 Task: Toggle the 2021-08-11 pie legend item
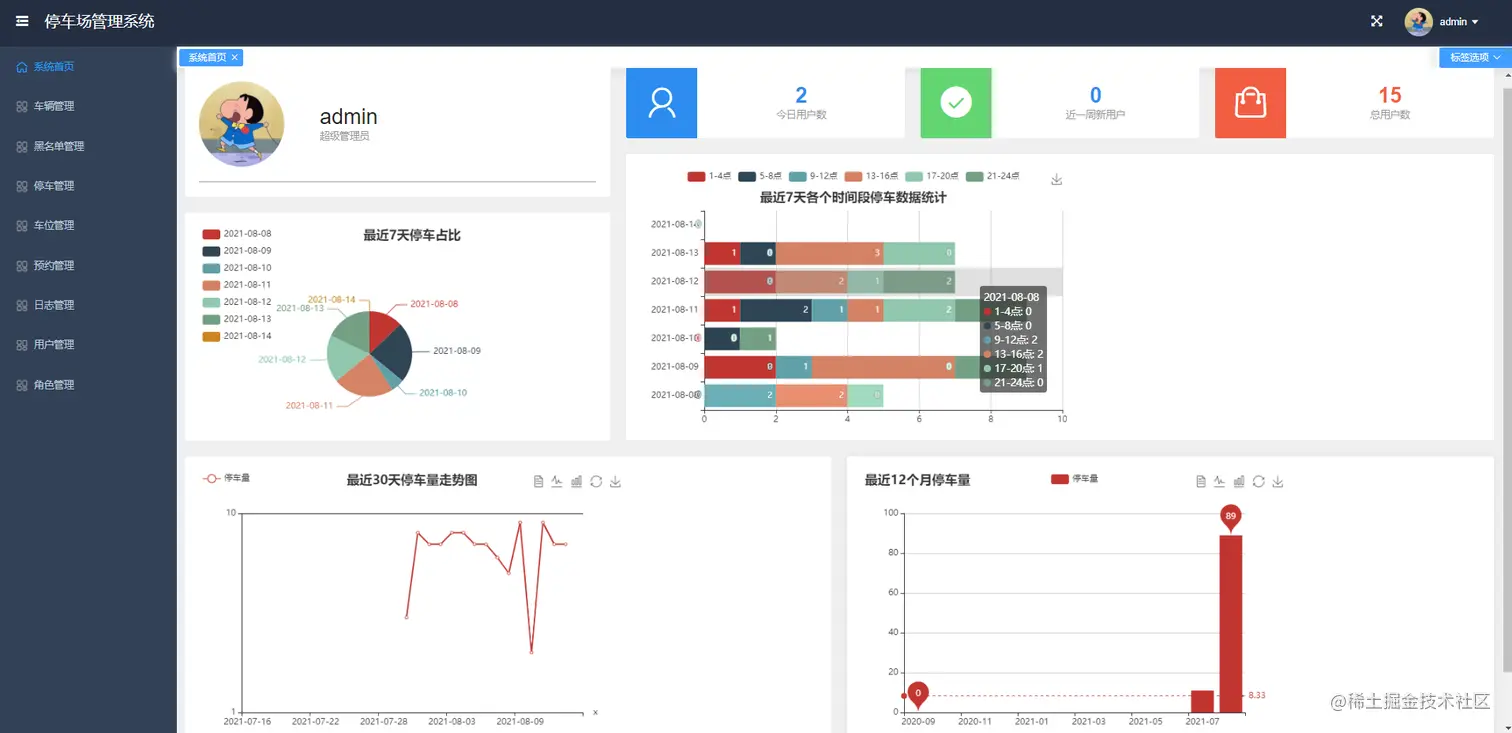click(x=237, y=285)
